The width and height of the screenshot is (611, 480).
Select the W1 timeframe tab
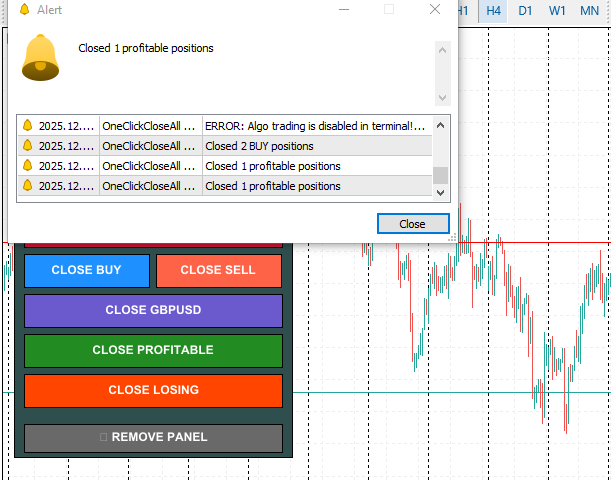click(x=557, y=10)
